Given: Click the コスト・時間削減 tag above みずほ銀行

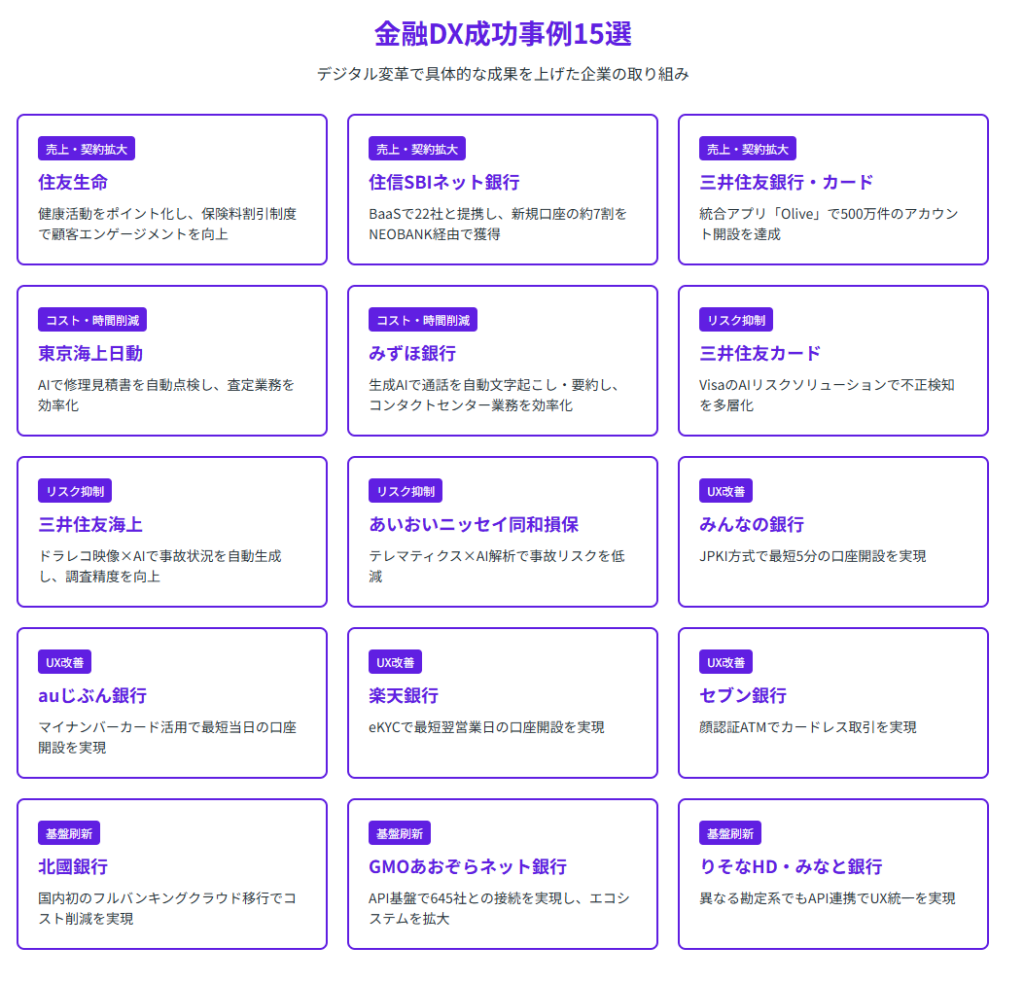Looking at the screenshot, I should point(423,320).
